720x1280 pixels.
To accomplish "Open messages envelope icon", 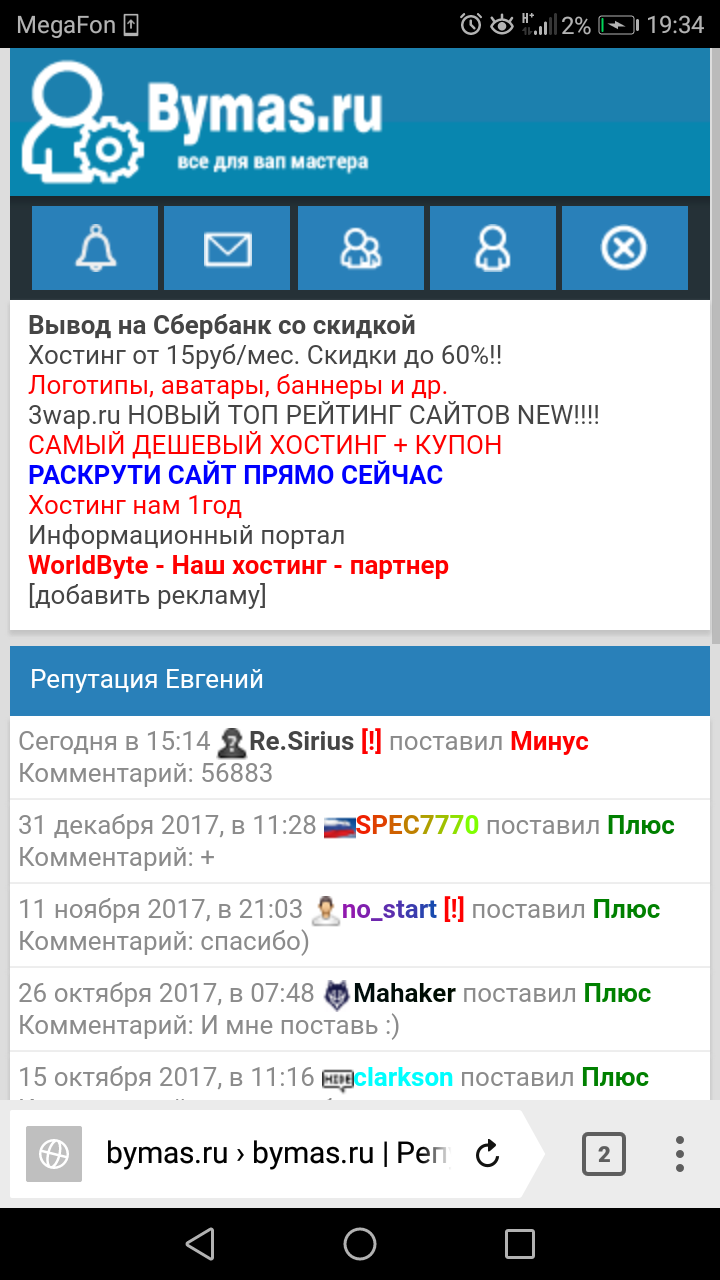I will (227, 248).
